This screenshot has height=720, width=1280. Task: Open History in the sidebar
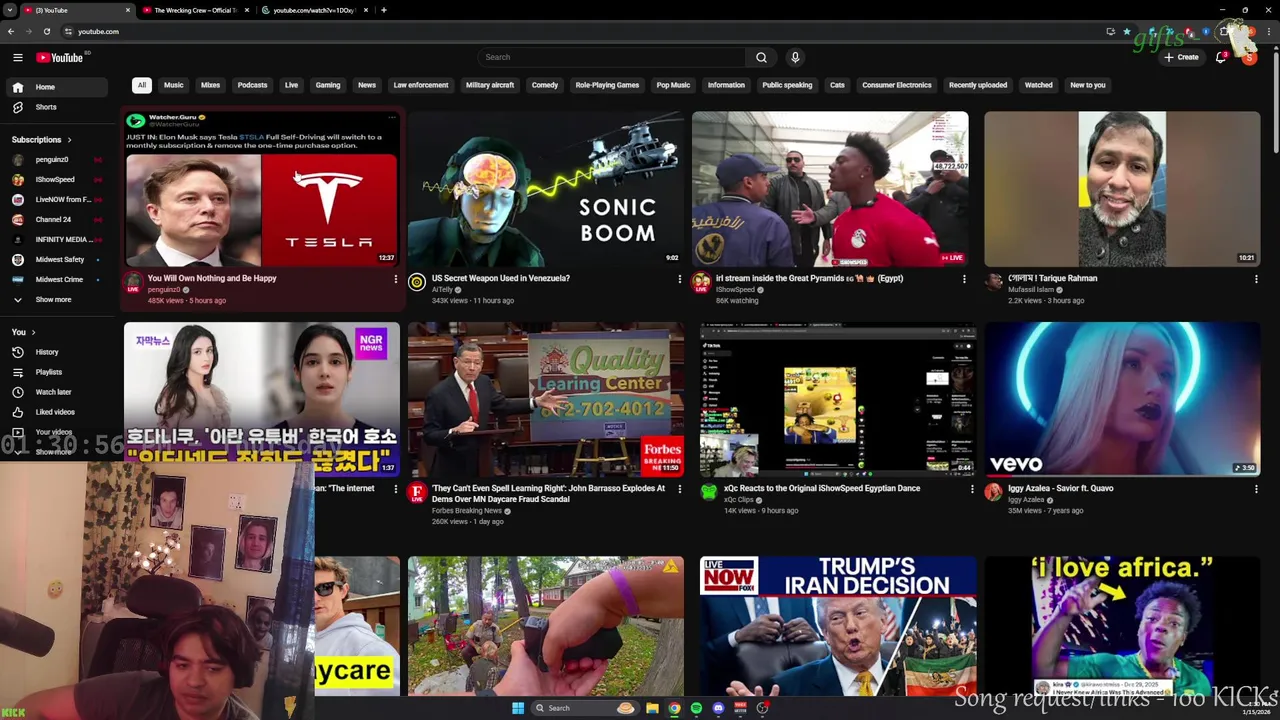55,352
